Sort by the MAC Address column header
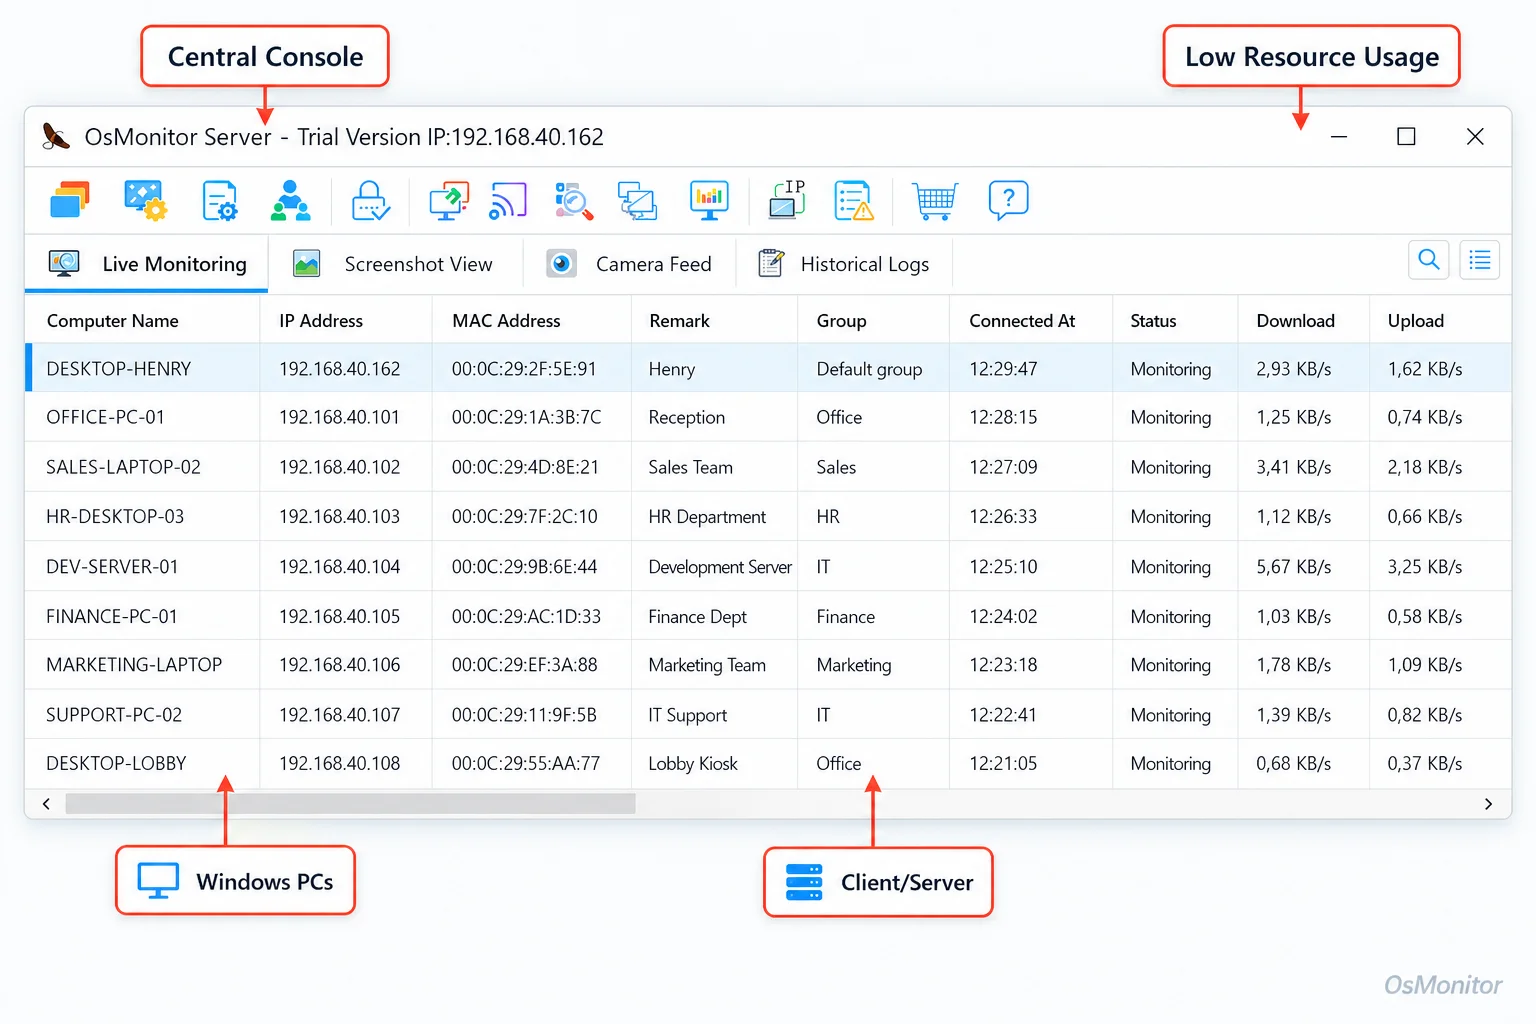The image size is (1536, 1024). (506, 321)
